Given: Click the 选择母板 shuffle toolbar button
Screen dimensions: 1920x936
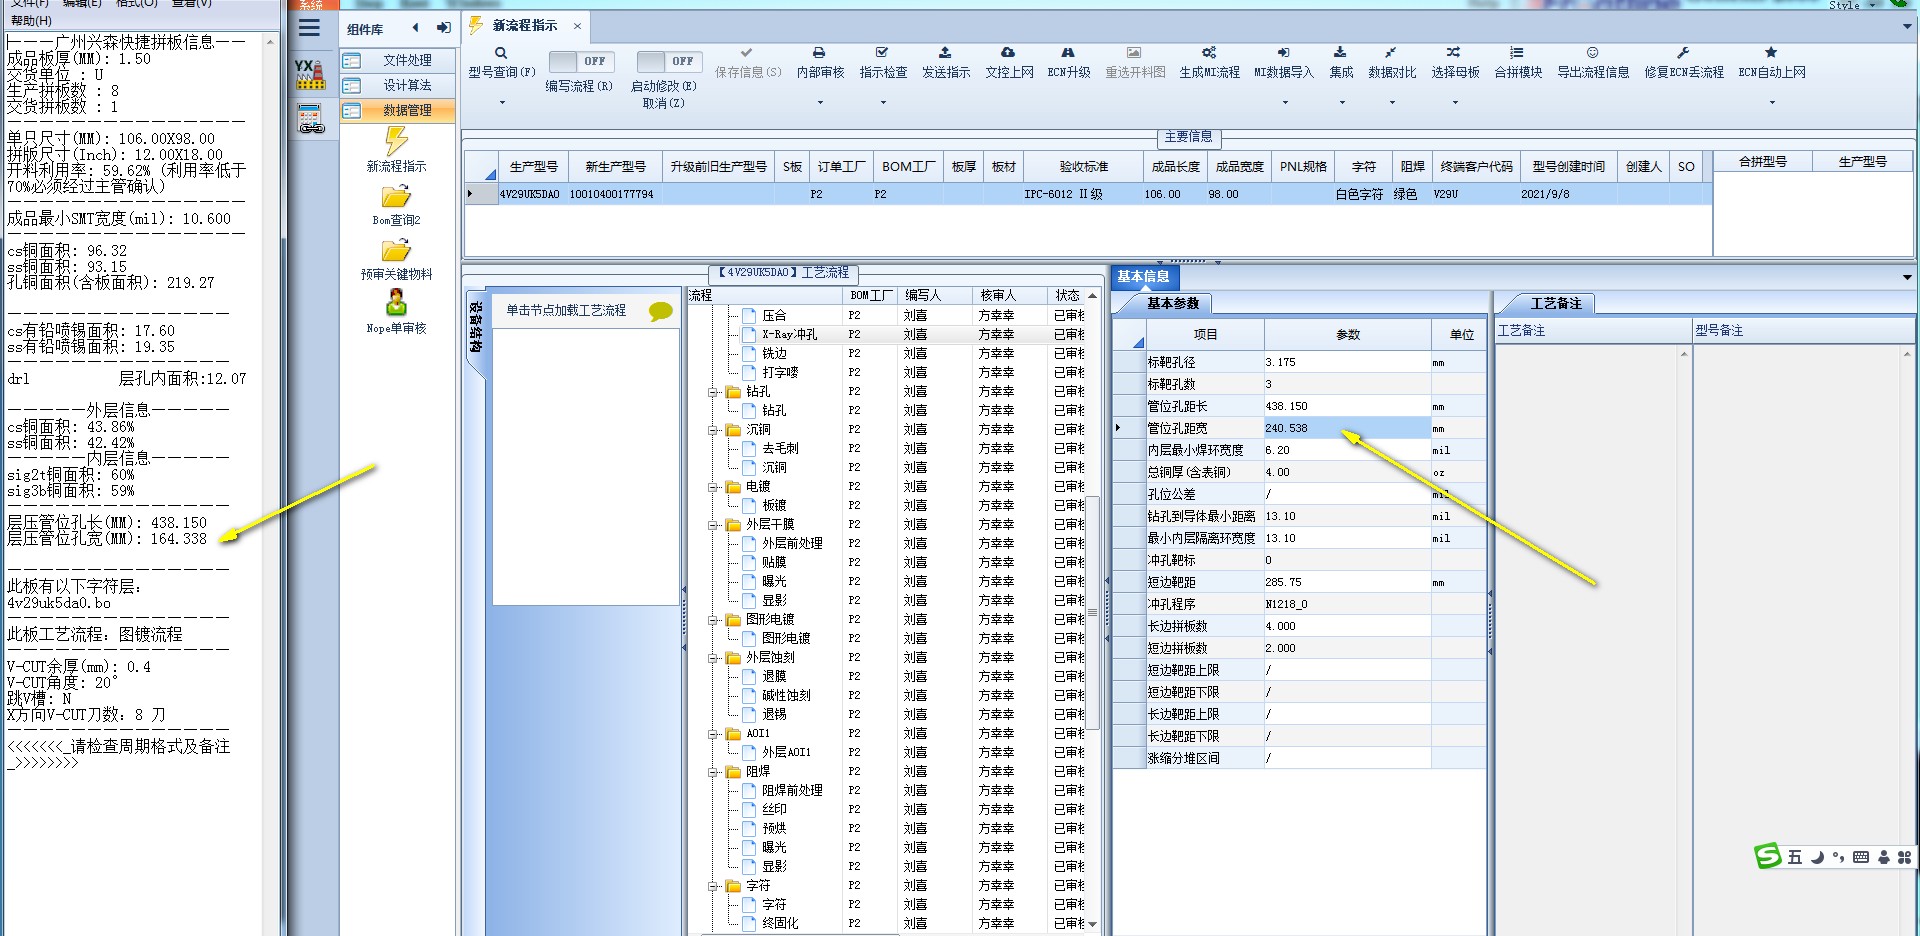Looking at the screenshot, I should pyautogui.click(x=1455, y=62).
